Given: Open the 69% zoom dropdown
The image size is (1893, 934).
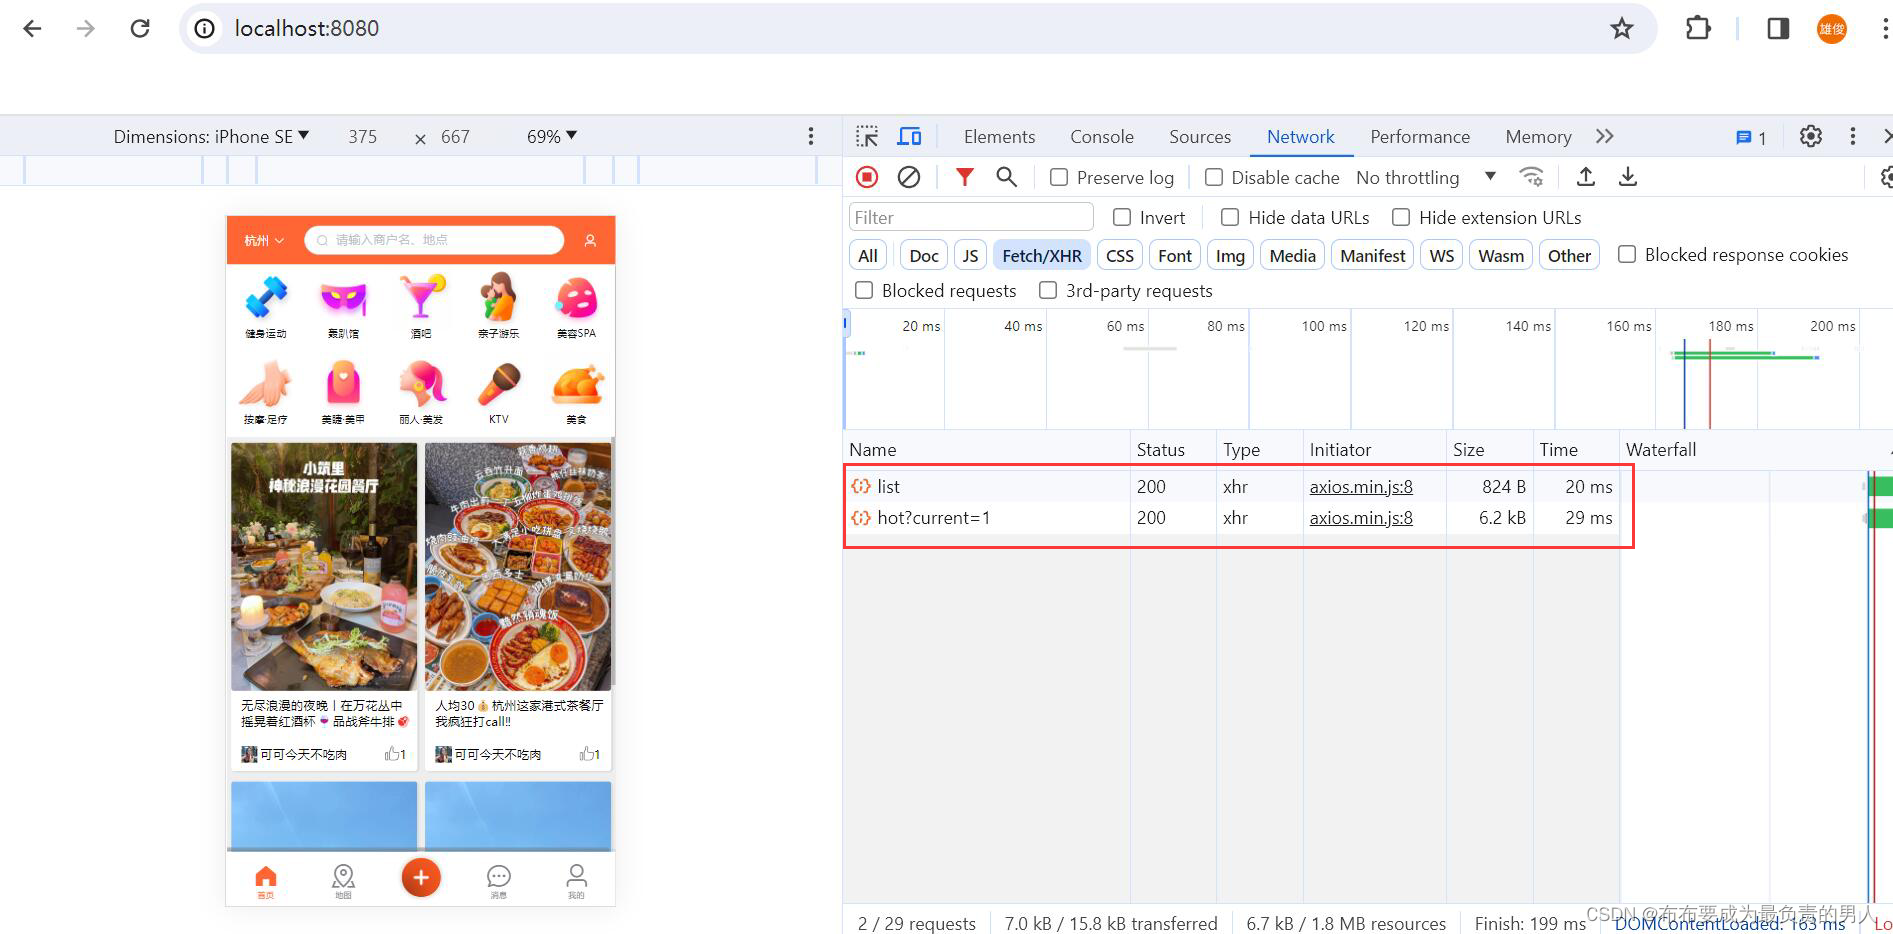Looking at the screenshot, I should tap(552, 136).
